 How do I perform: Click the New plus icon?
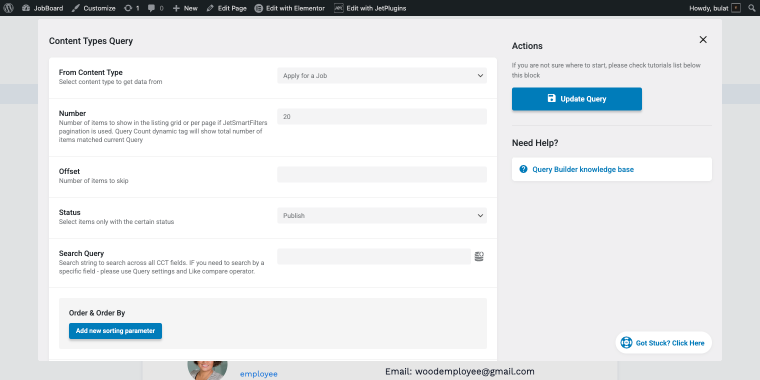[x=176, y=8]
